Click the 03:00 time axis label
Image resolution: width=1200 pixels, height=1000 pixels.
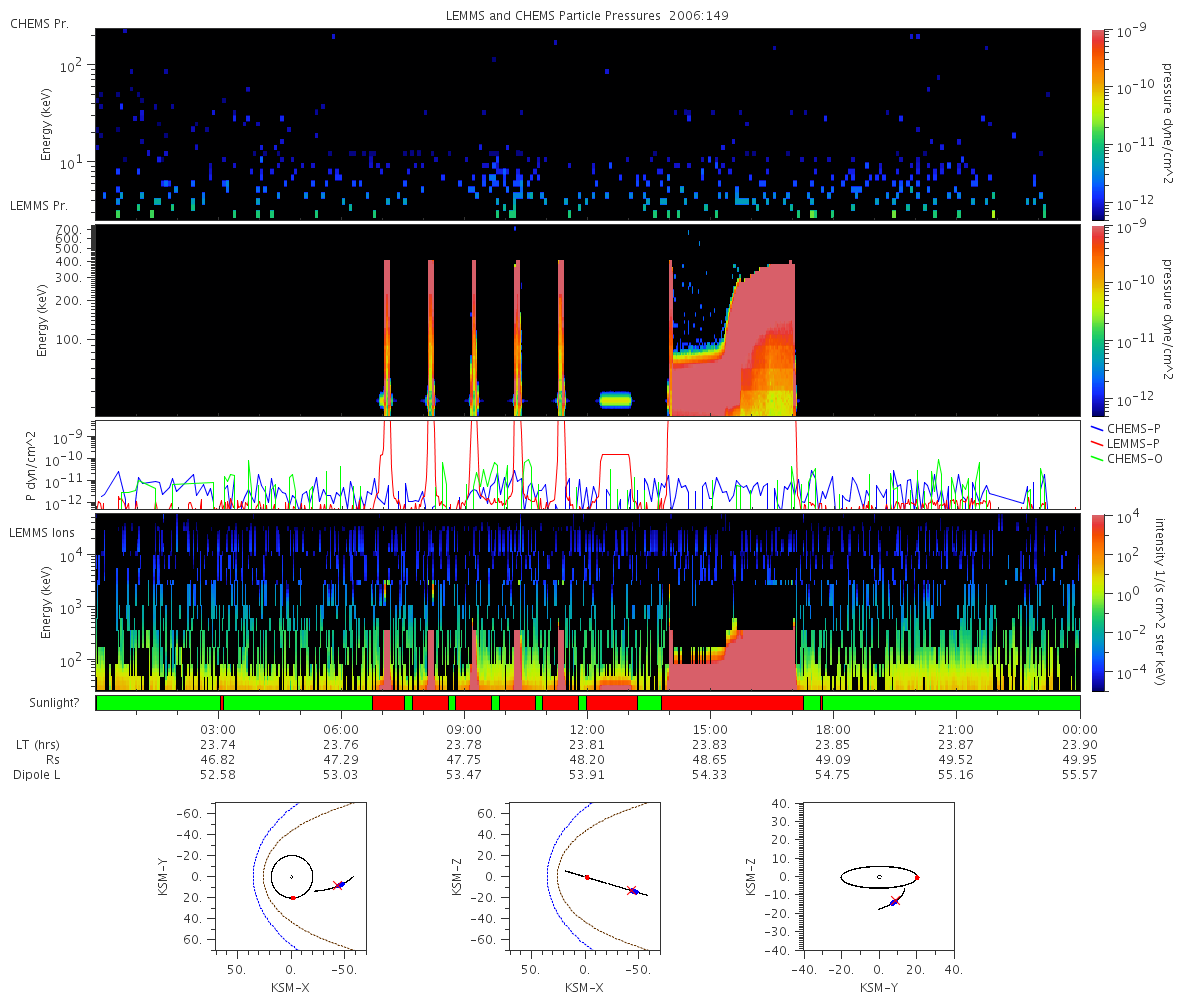pyautogui.click(x=218, y=729)
